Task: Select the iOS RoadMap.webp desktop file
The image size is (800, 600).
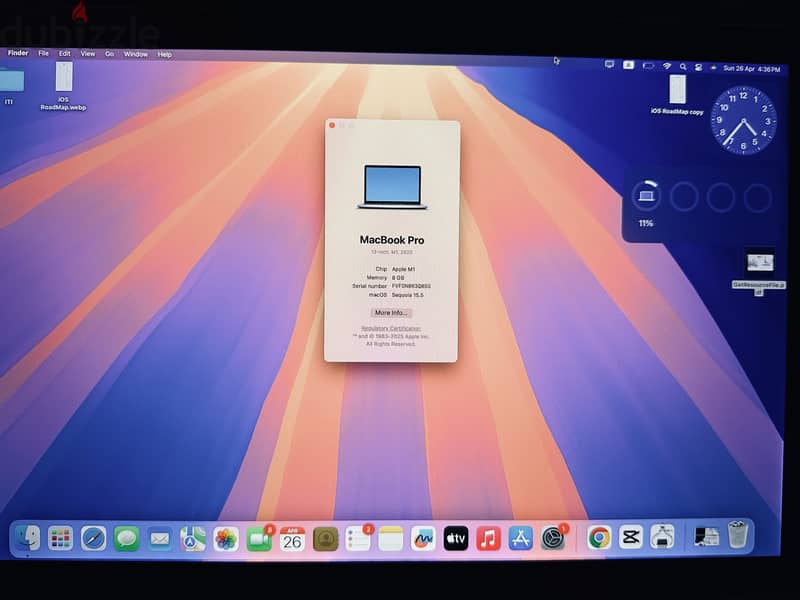Action: point(64,86)
